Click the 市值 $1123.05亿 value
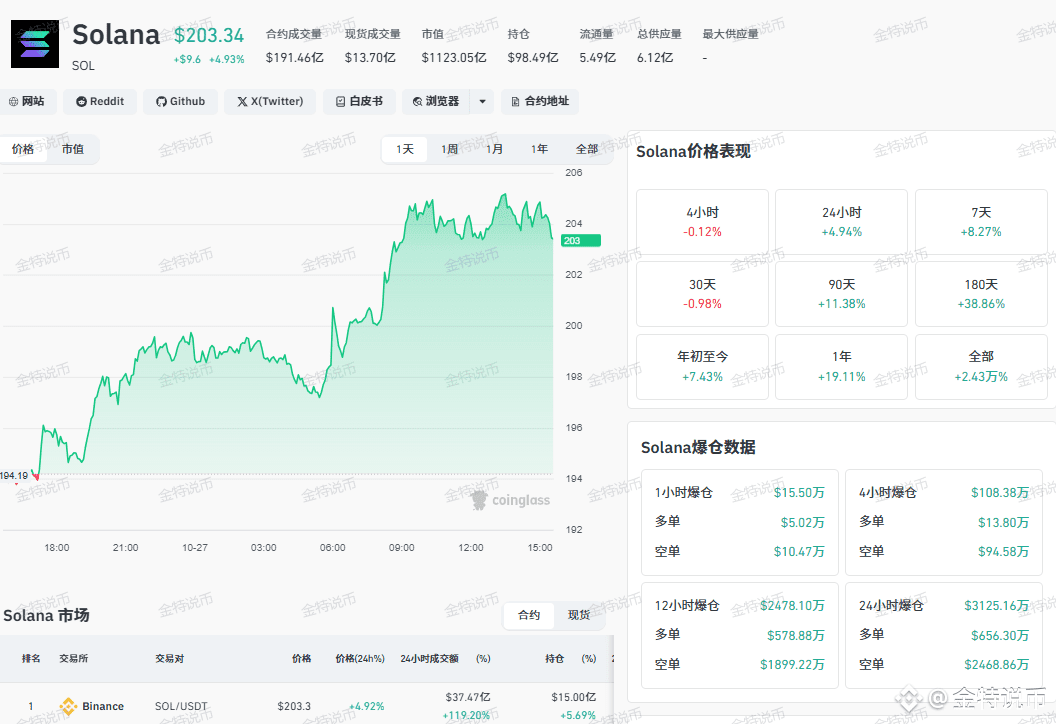Screen dimensions: 1056x724 pyautogui.click(x=454, y=58)
